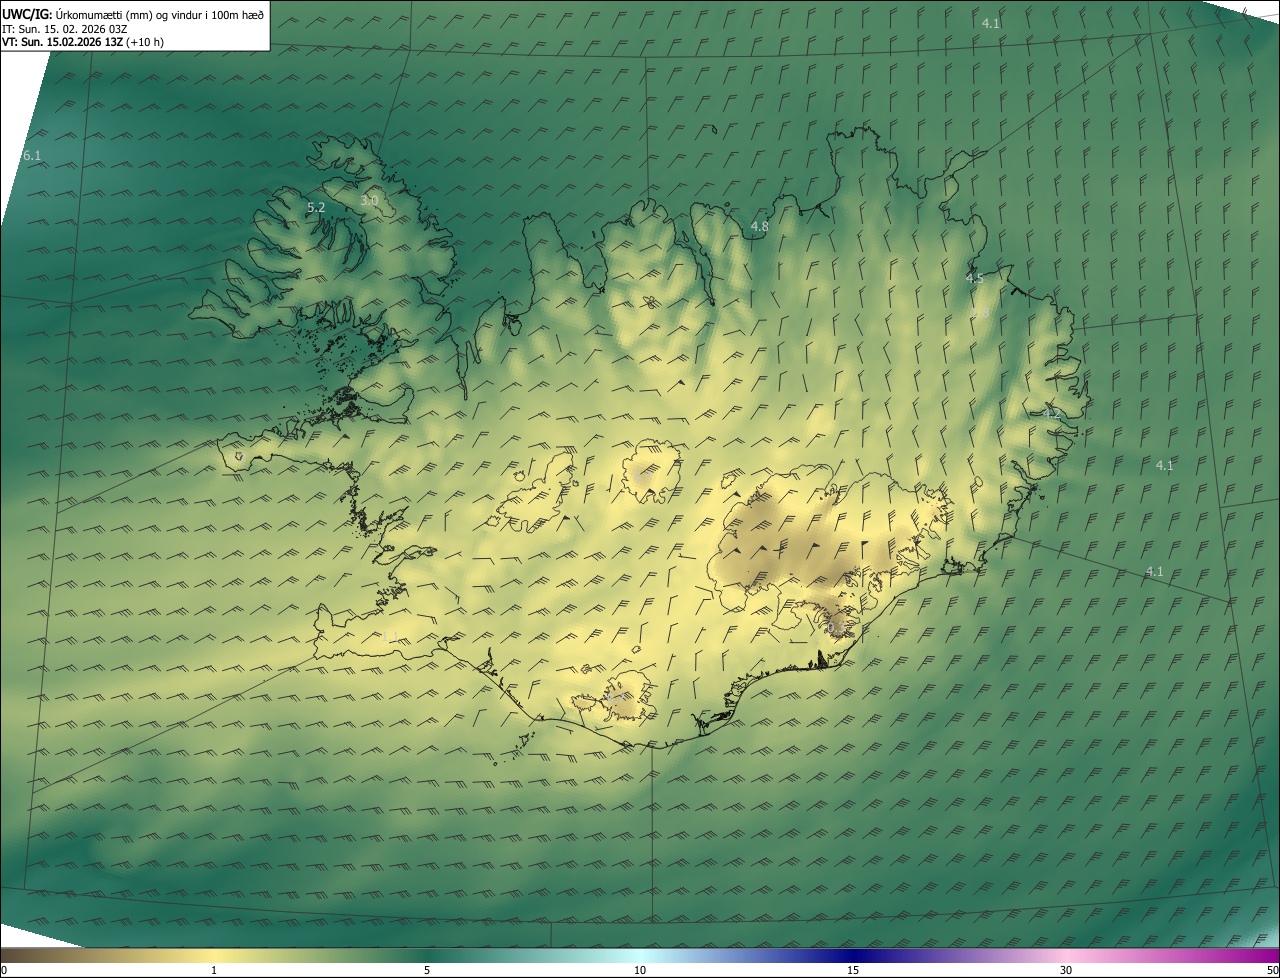
Task: Click the 0 tick on the color scale
Action: pyautogui.click(x=4, y=971)
